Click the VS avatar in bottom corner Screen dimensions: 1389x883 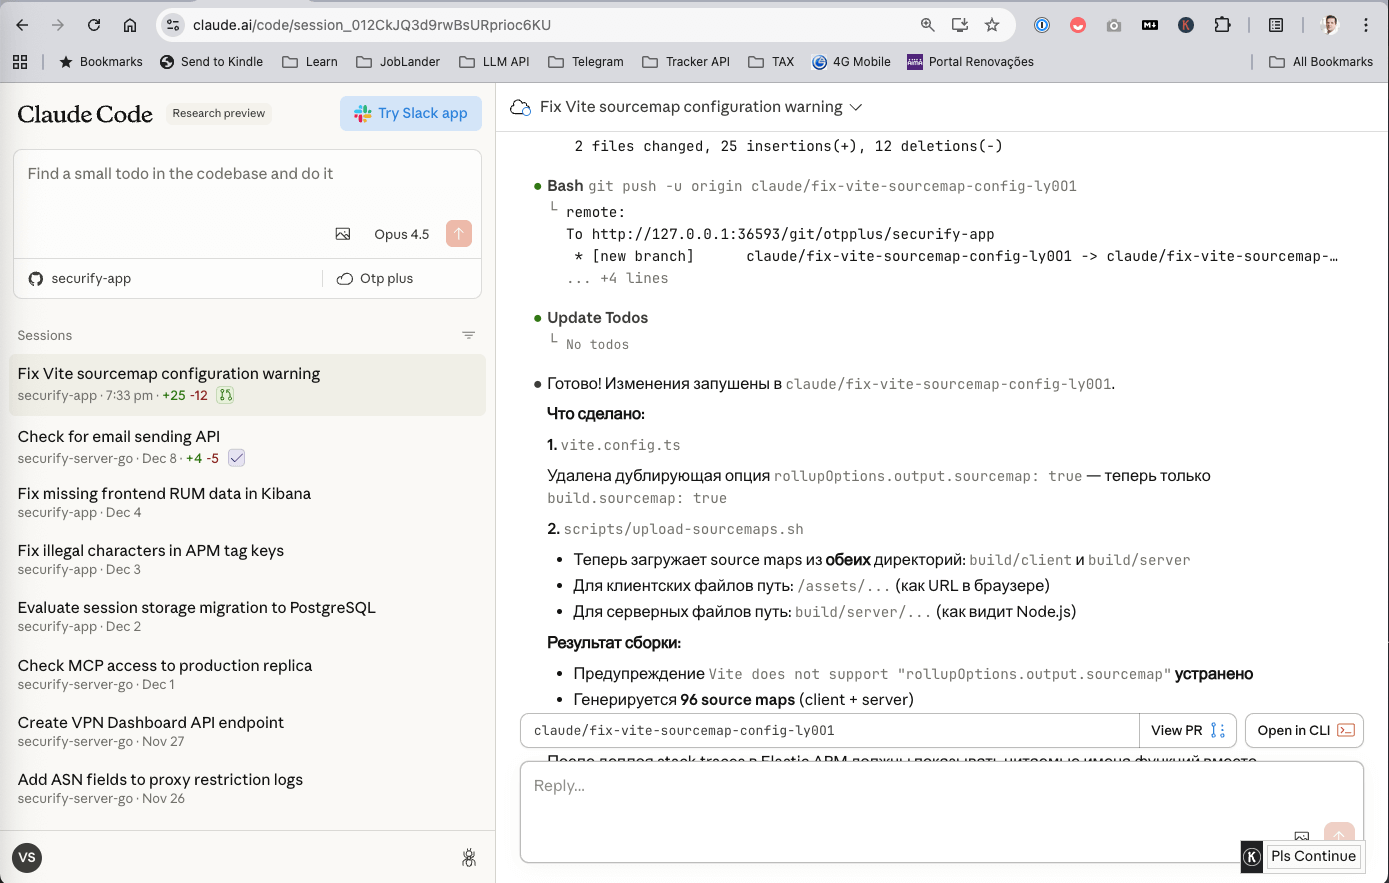27,857
